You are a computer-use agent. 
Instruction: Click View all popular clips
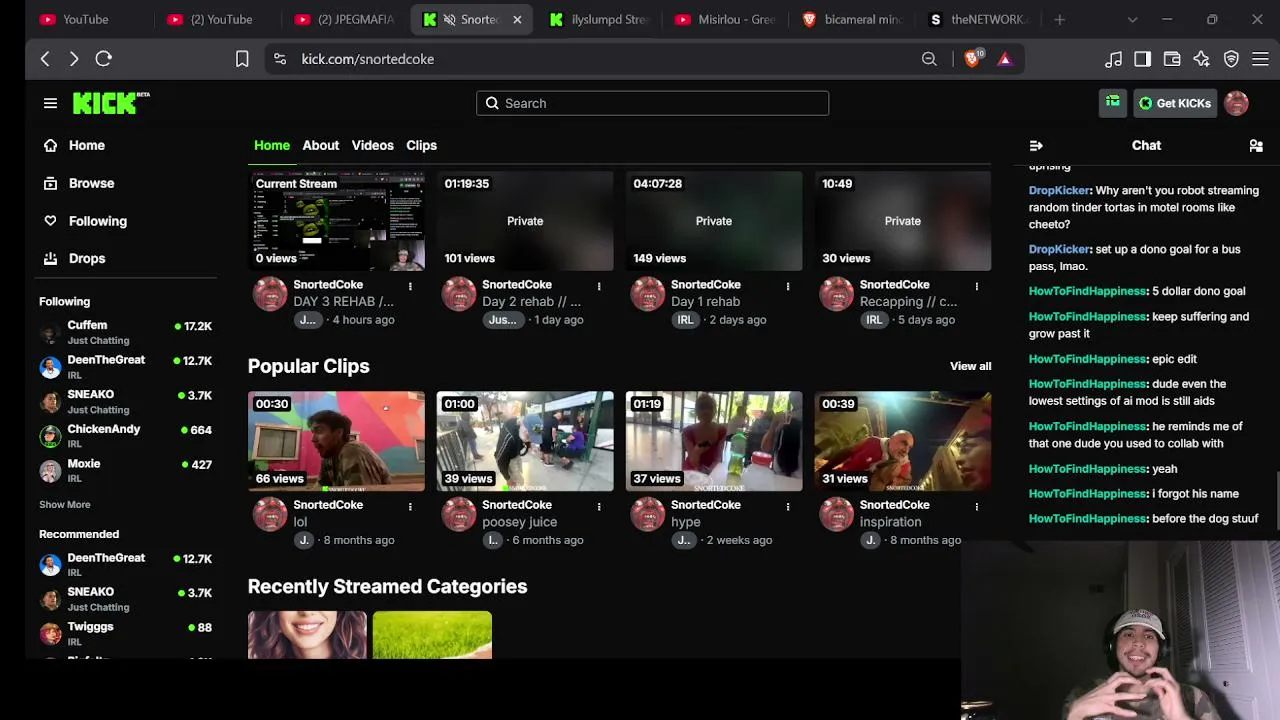pos(970,366)
